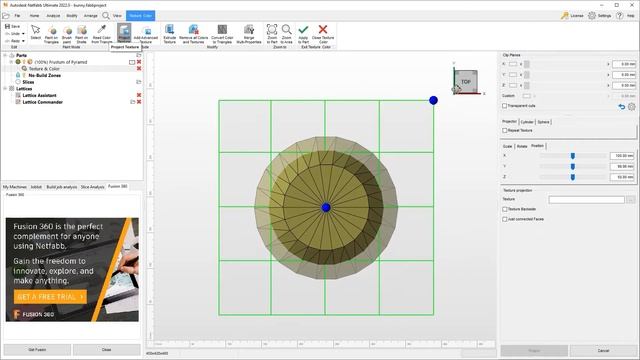Click Zoom to Part
Image resolution: width=640 pixels, height=360 pixels.
(272, 34)
